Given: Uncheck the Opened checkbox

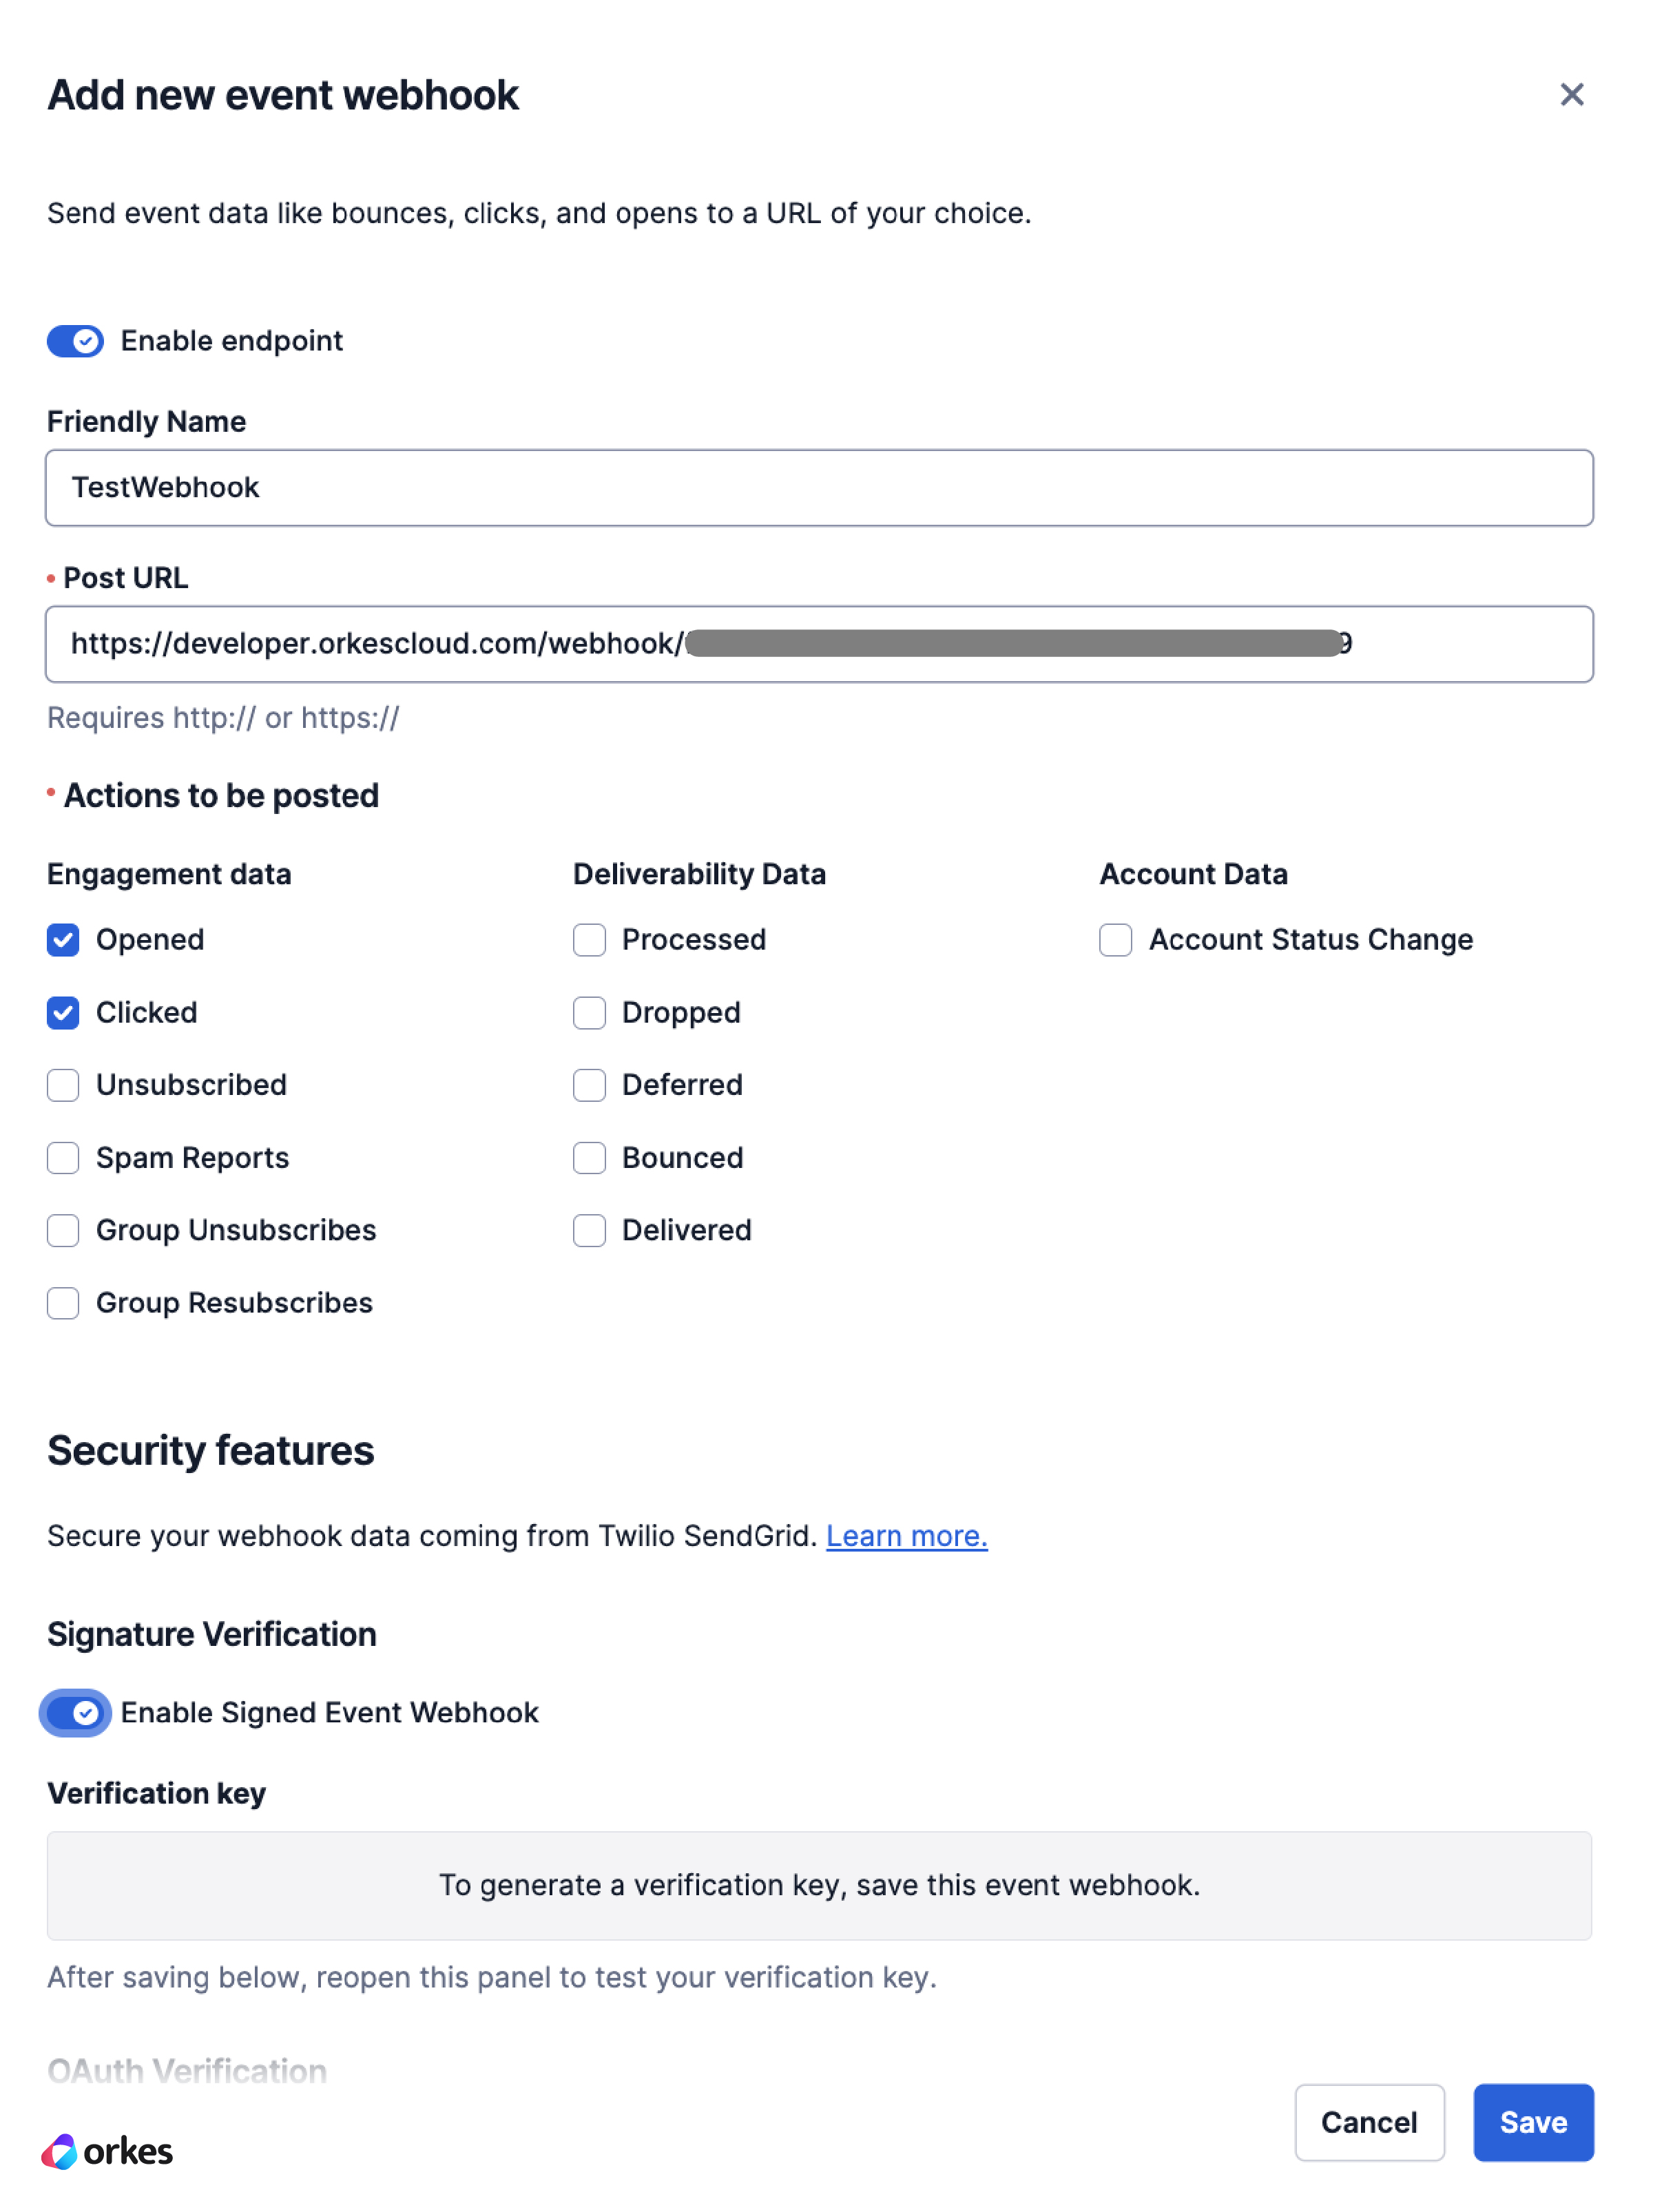Looking at the screenshot, I should pyautogui.click(x=63, y=940).
